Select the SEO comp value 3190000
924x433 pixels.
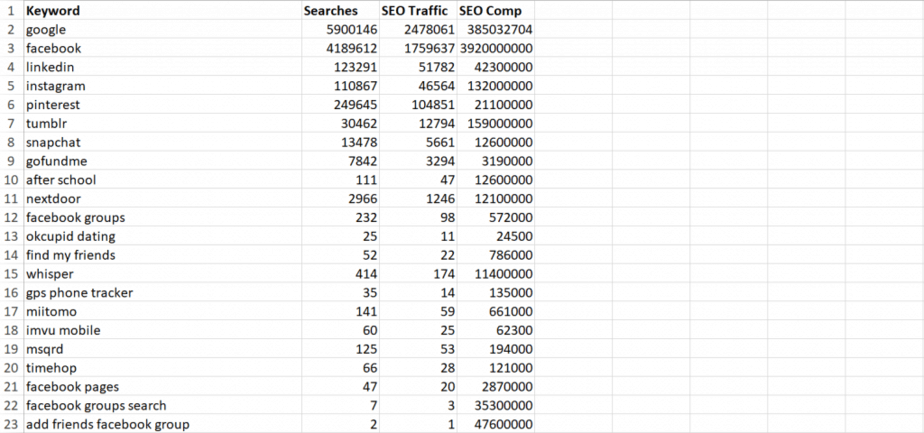[496, 161]
